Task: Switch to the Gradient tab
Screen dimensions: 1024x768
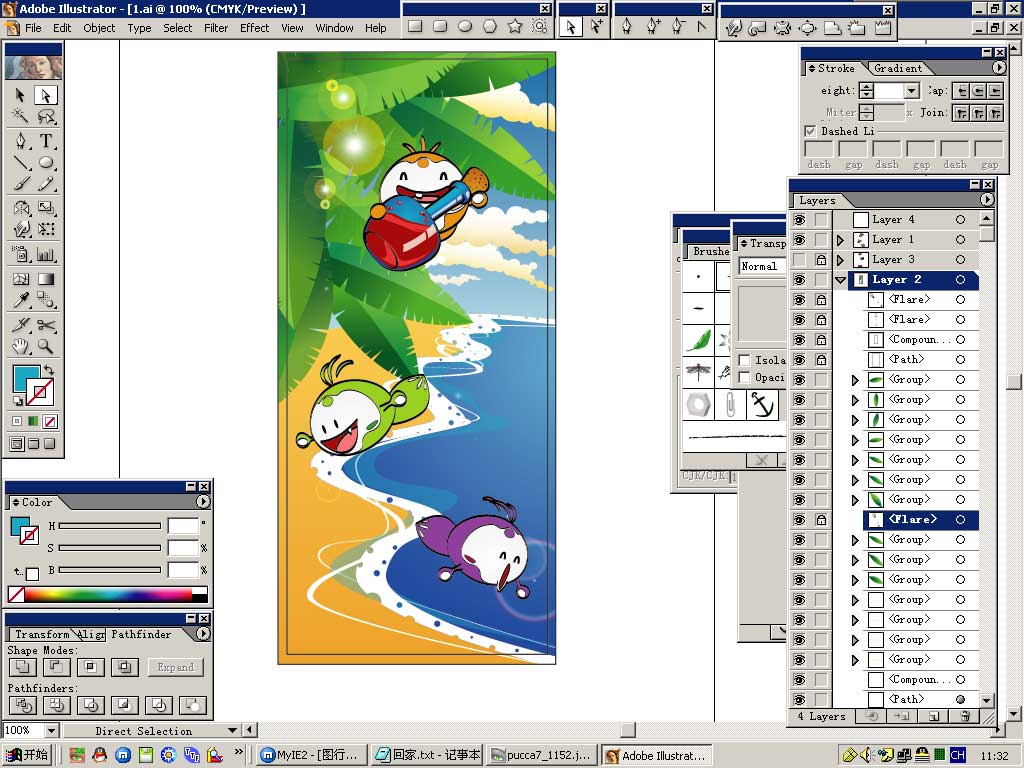Action: tap(898, 68)
